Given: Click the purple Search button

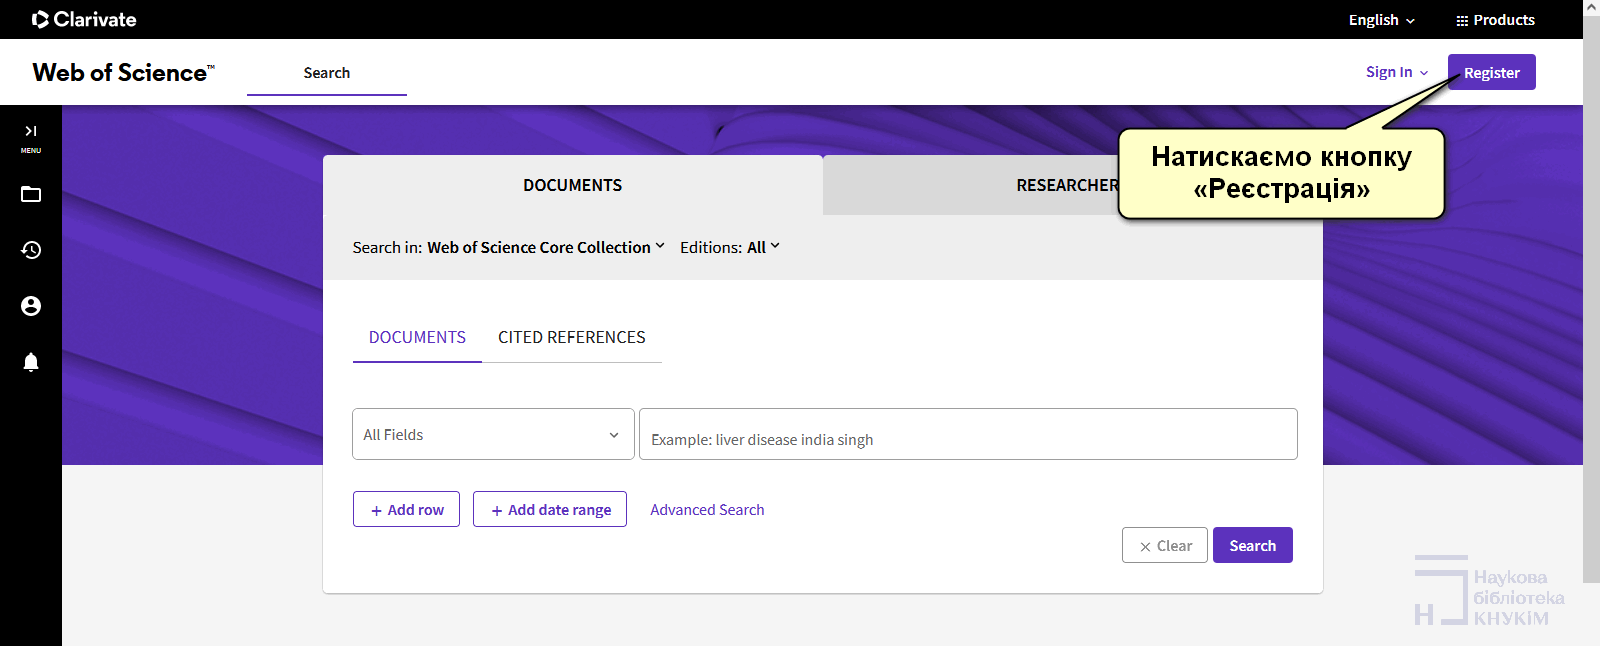Looking at the screenshot, I should [1253, 545].
